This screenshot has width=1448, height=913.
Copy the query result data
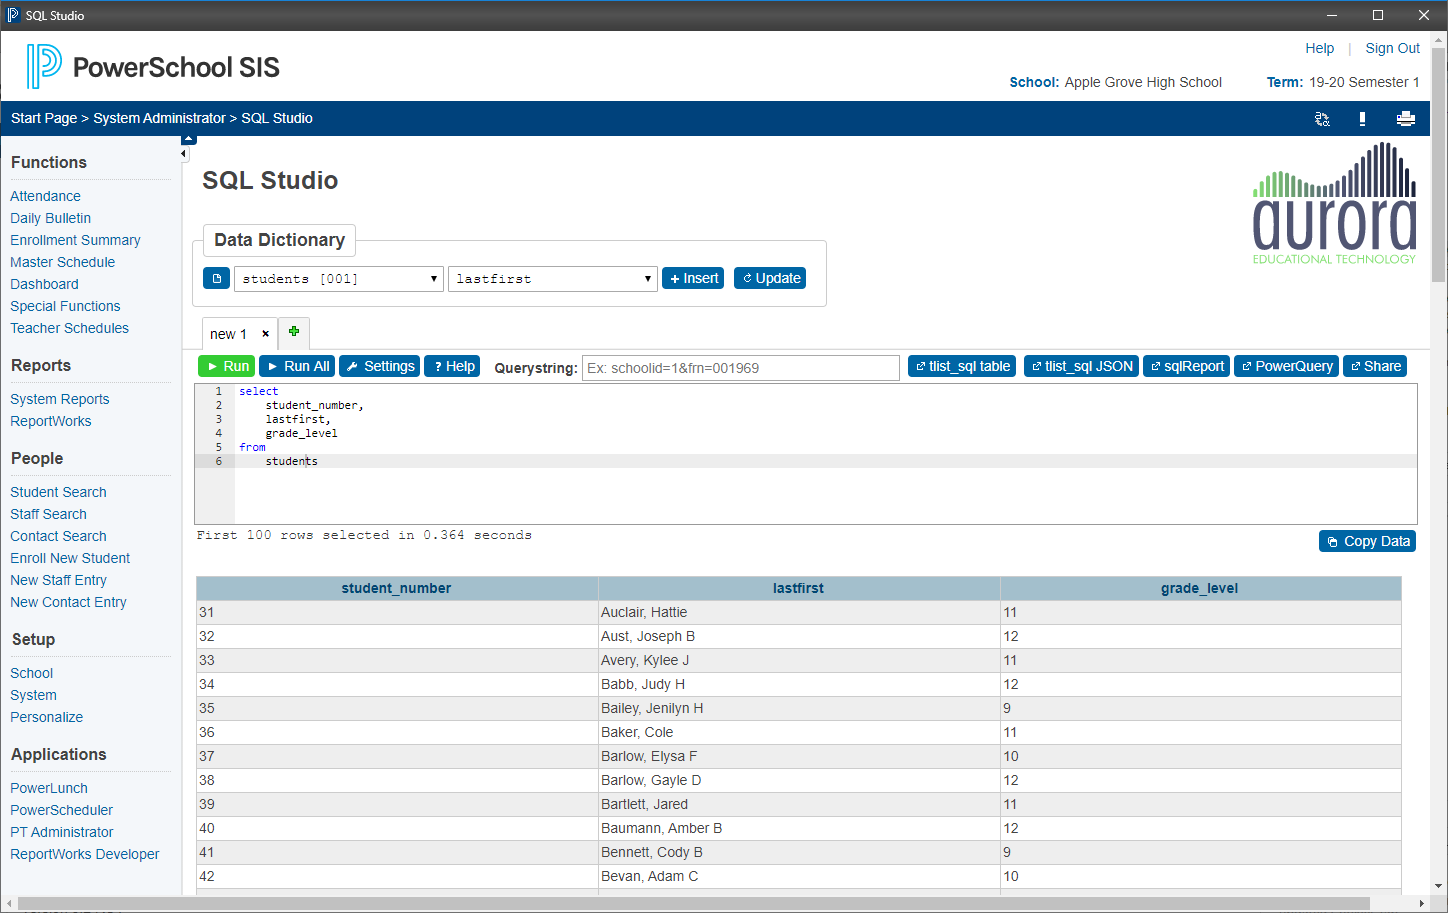[x=1367, y=541]
